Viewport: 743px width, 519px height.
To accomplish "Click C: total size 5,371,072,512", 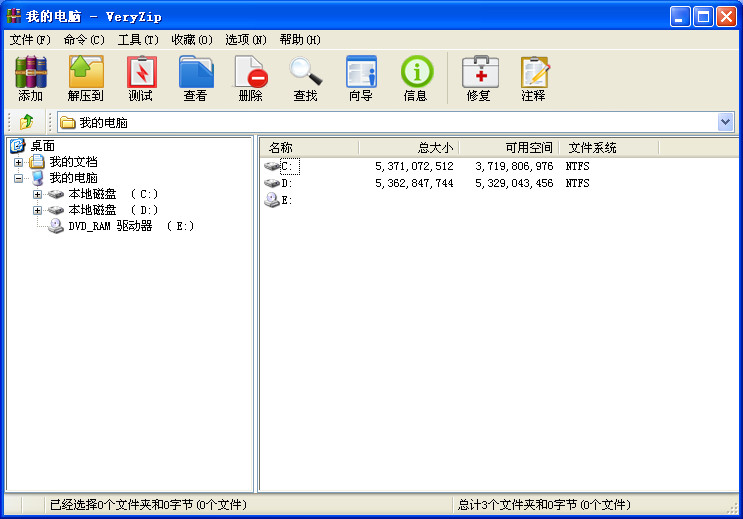I will click(x=414, y=166).
